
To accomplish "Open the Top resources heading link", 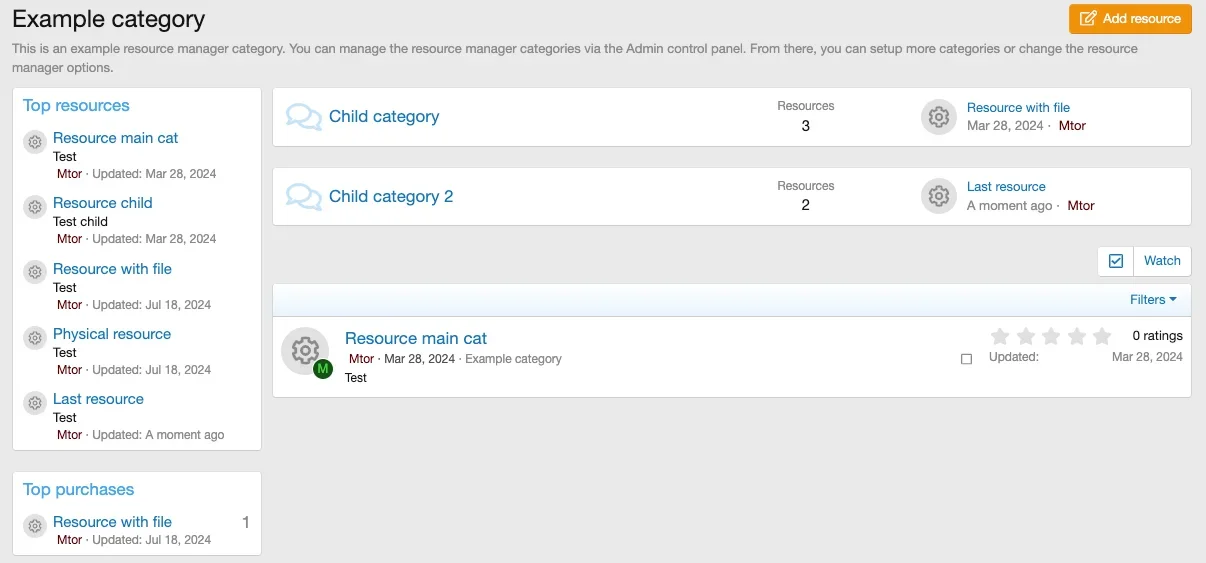I will (76, 106).
